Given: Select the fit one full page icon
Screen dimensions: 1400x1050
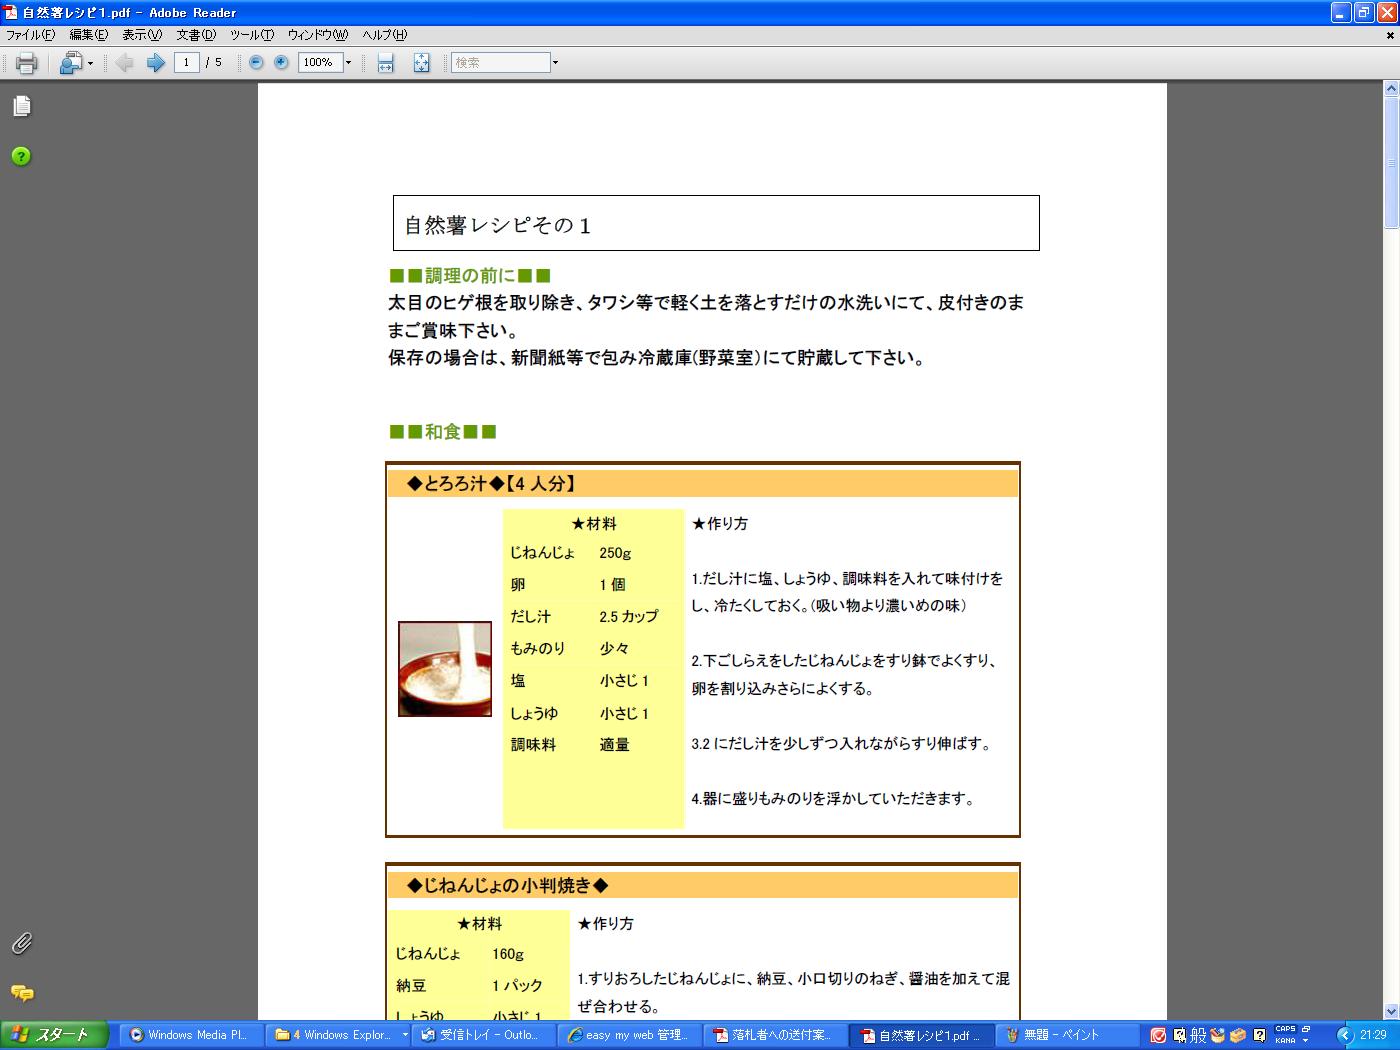Looking at the screenshot, I should click(x=421, y=63).
